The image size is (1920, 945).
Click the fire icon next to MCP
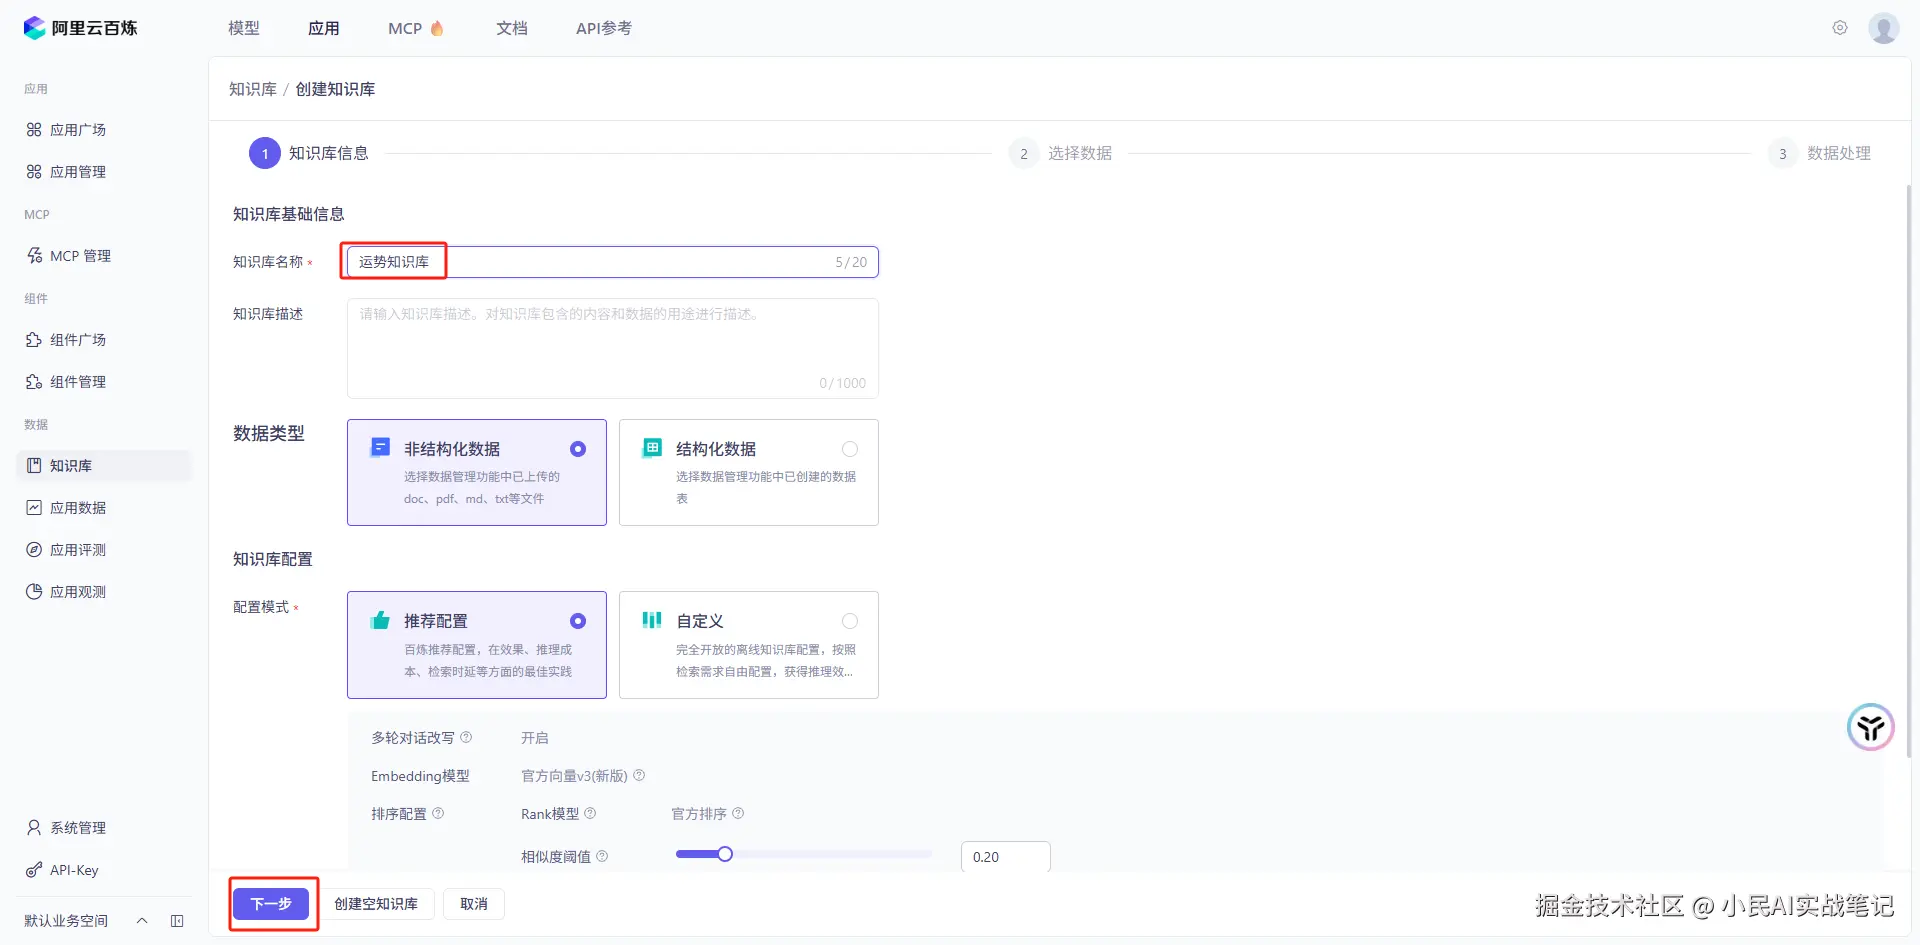(x=437, y=28)
